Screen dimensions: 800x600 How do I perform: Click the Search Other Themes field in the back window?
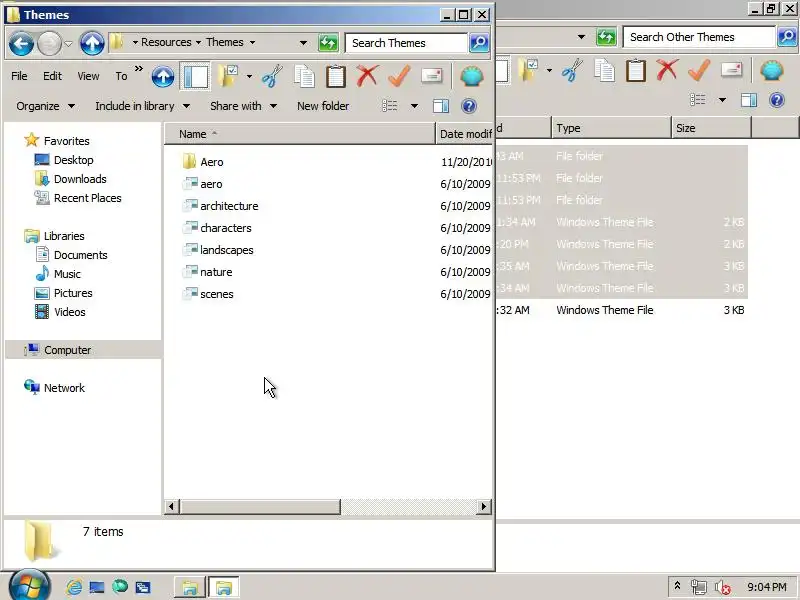coord(699,37)
